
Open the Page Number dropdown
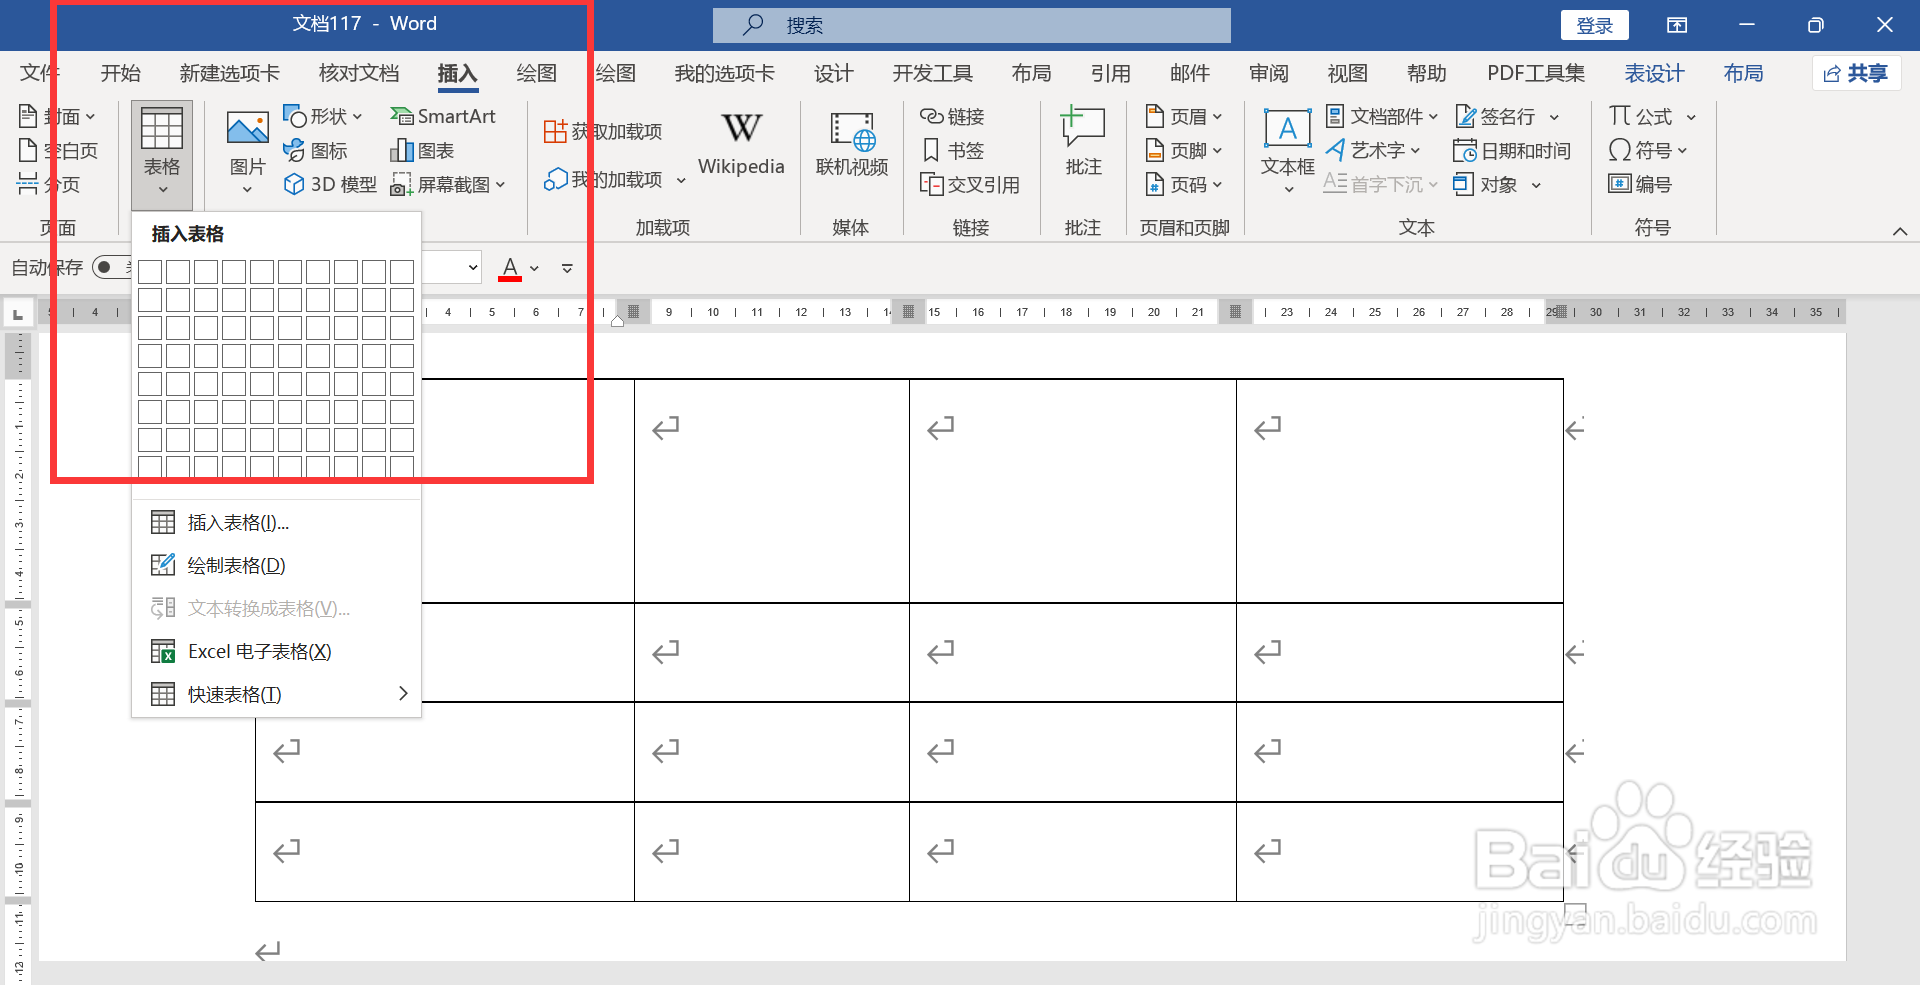[1184, 184]
